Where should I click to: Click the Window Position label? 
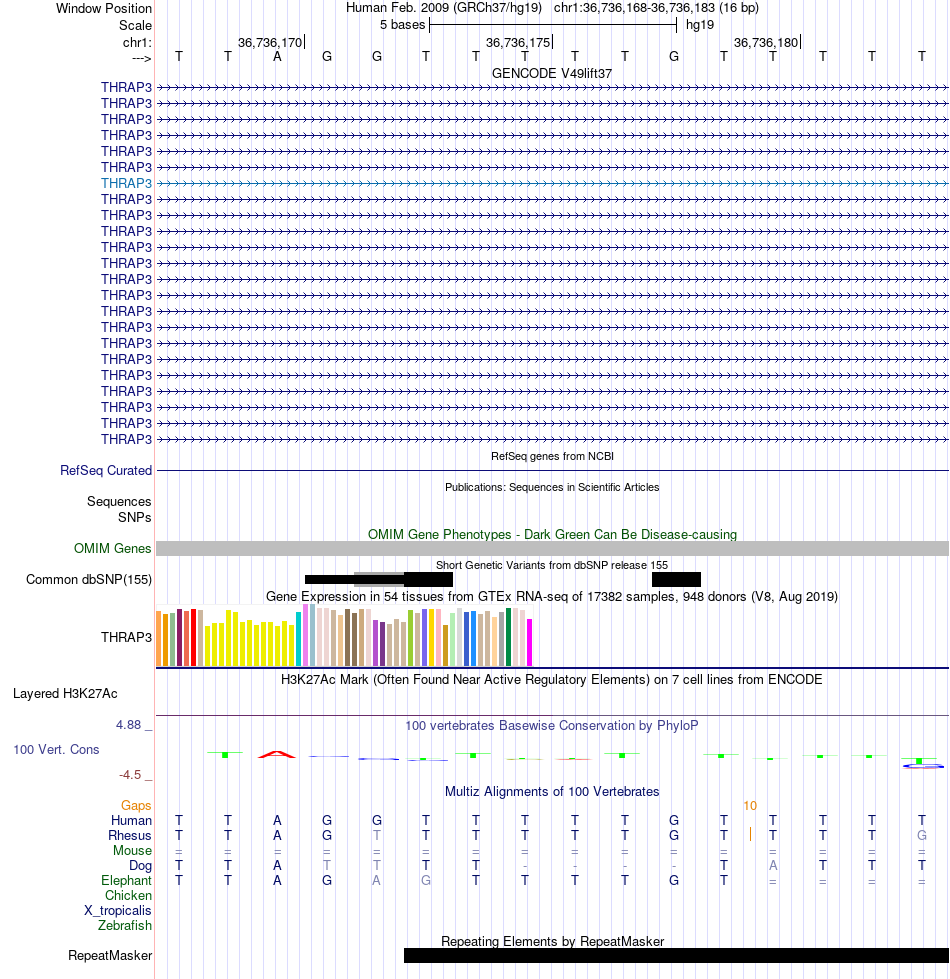pyautogui.click(x=104, y=9)
